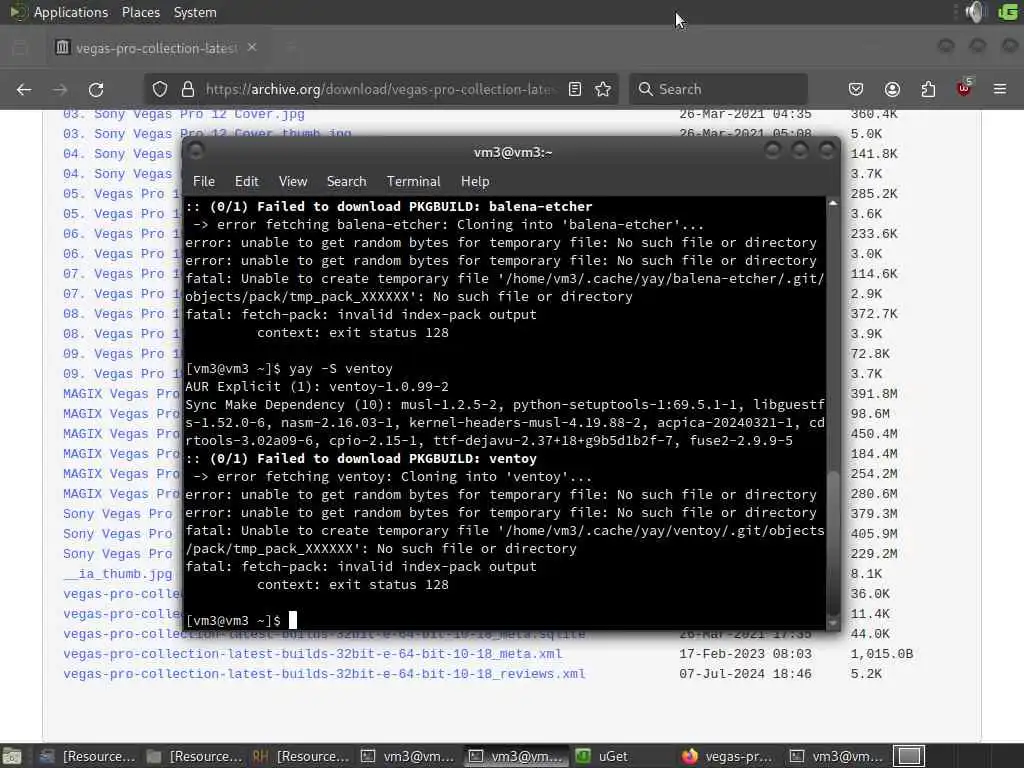Click the 391.8M file size text
Viewport: 1024px width, 768px height.
[x=874, y=394]
